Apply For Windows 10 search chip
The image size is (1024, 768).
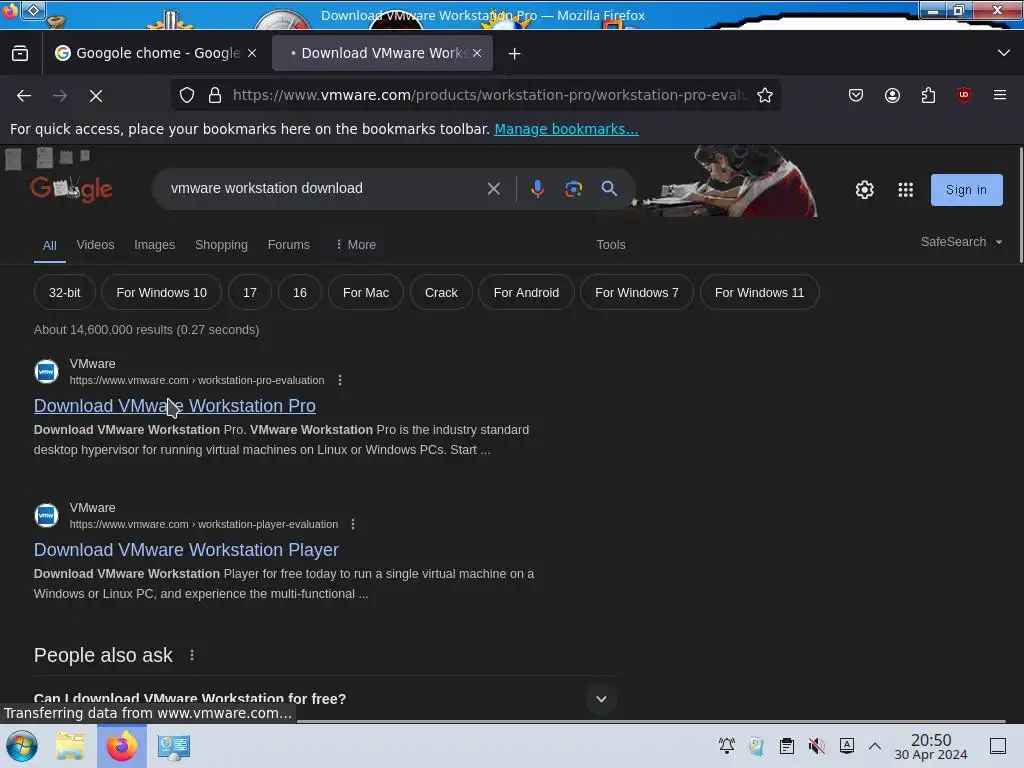click(161, 293)
